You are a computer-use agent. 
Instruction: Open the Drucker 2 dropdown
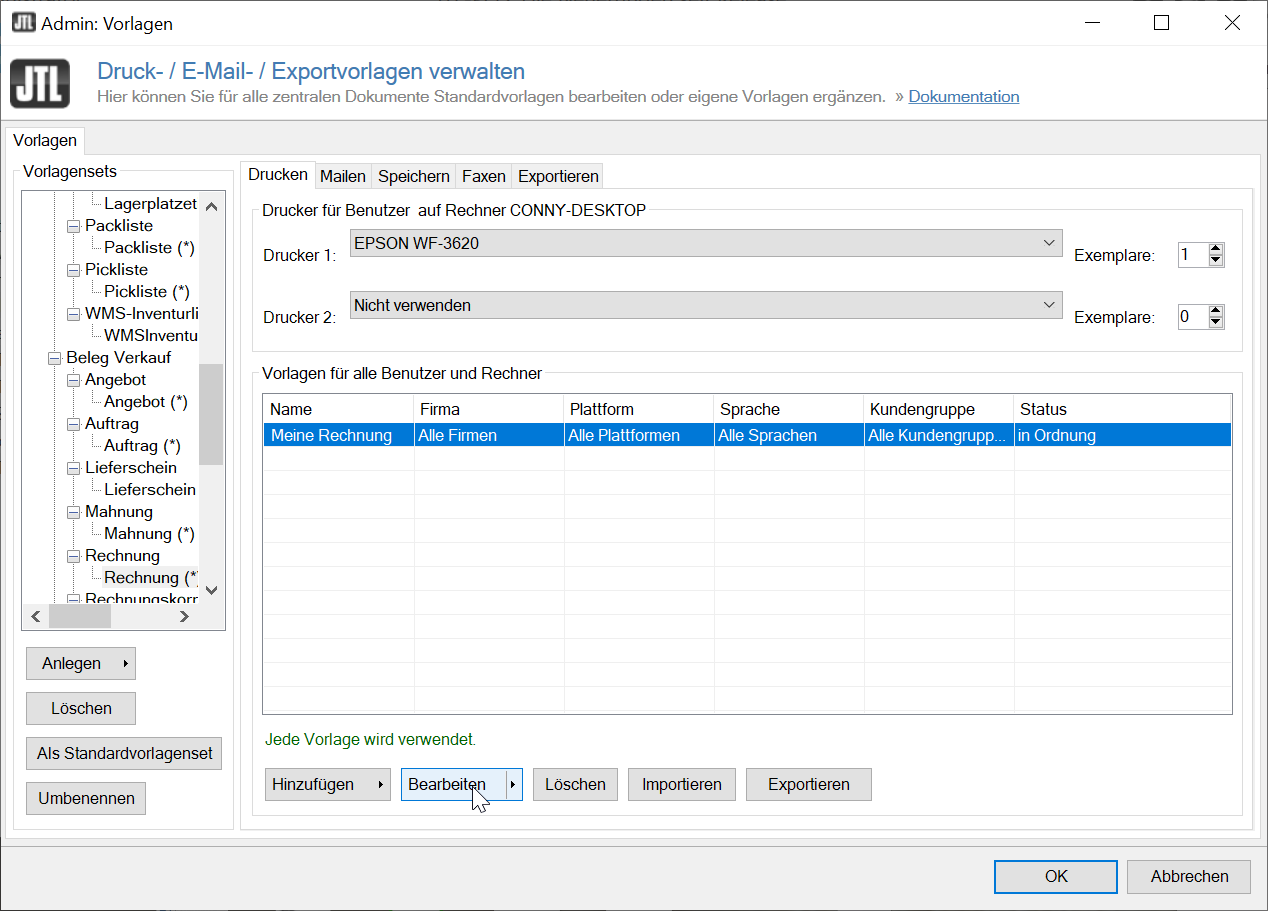pos(1048,305)
